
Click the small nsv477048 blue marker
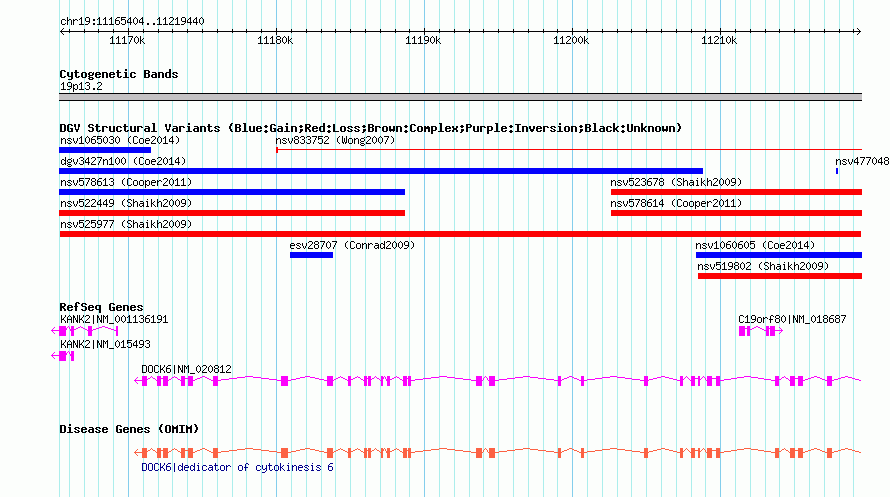[837, 171]
